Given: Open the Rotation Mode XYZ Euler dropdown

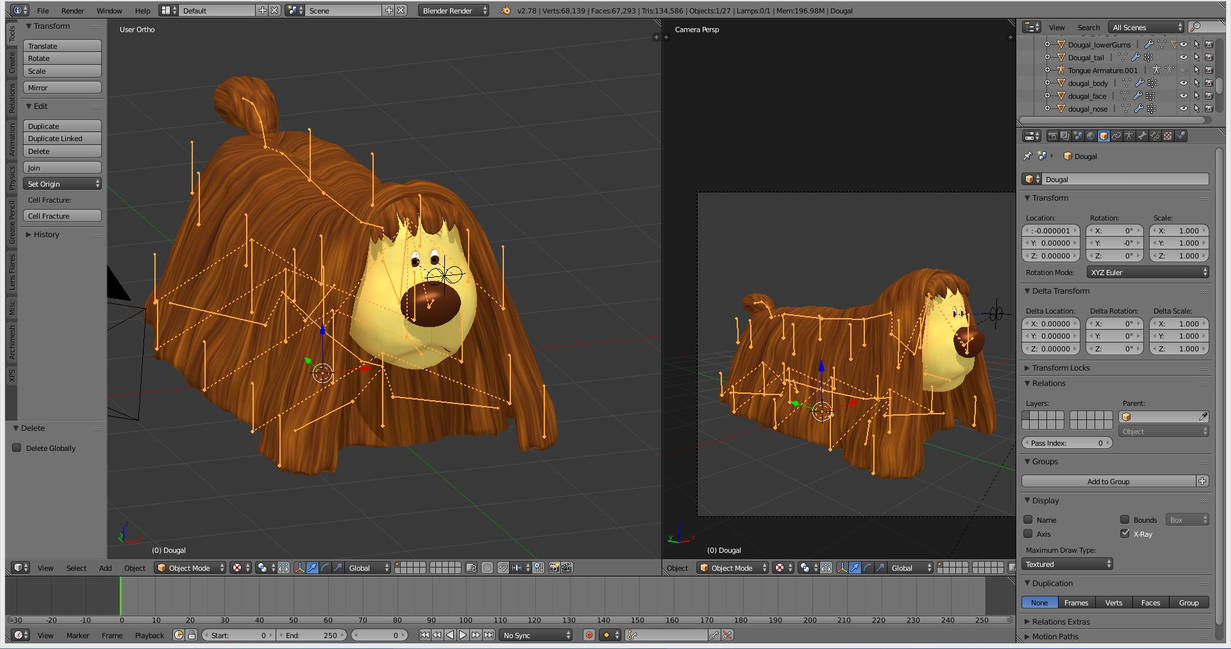Looking at the screenshot, I should [1148, 272].
